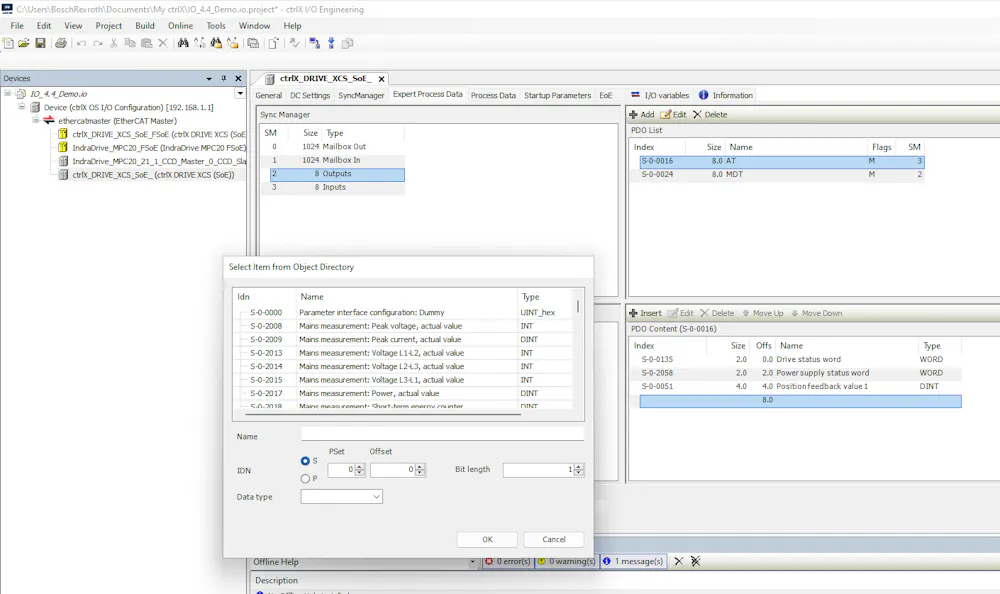Image resolution: width=1000 pixels, height=594 pixels.
Task: Open the File menu
Action: (x=17, y=26)
